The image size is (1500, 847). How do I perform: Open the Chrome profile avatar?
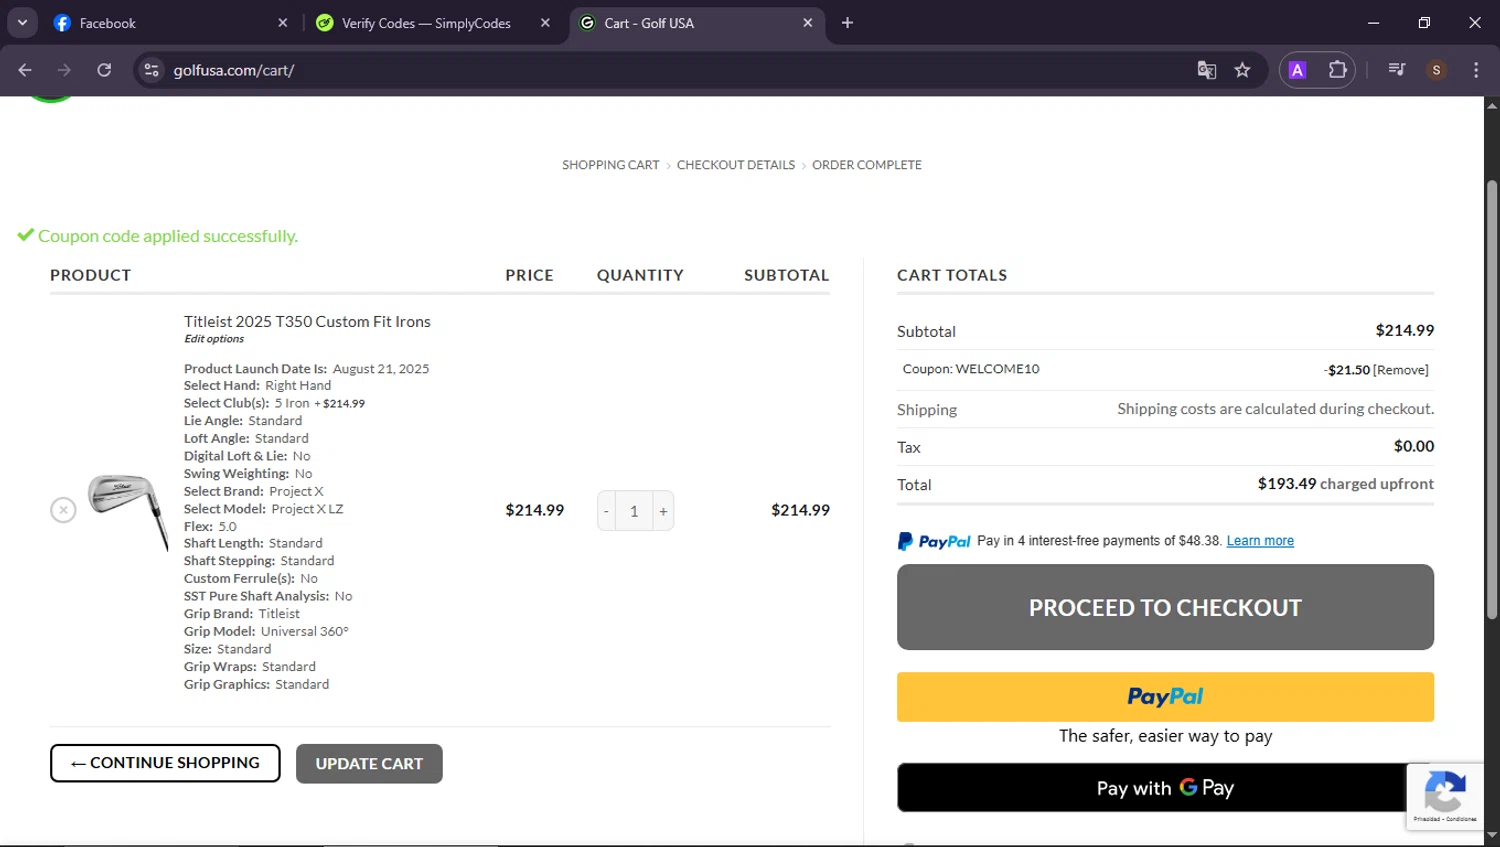1436,70
